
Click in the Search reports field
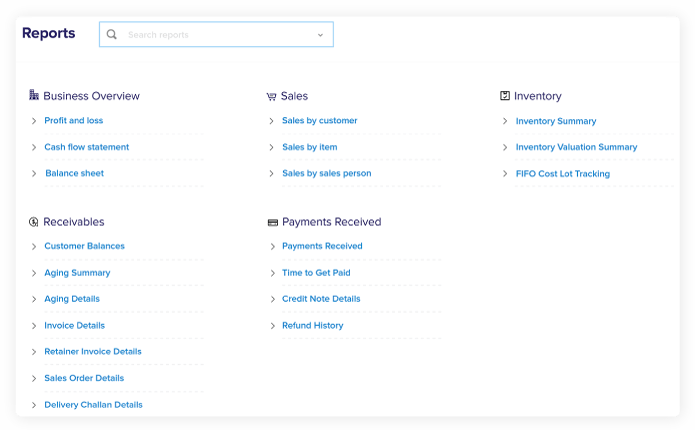216,34
